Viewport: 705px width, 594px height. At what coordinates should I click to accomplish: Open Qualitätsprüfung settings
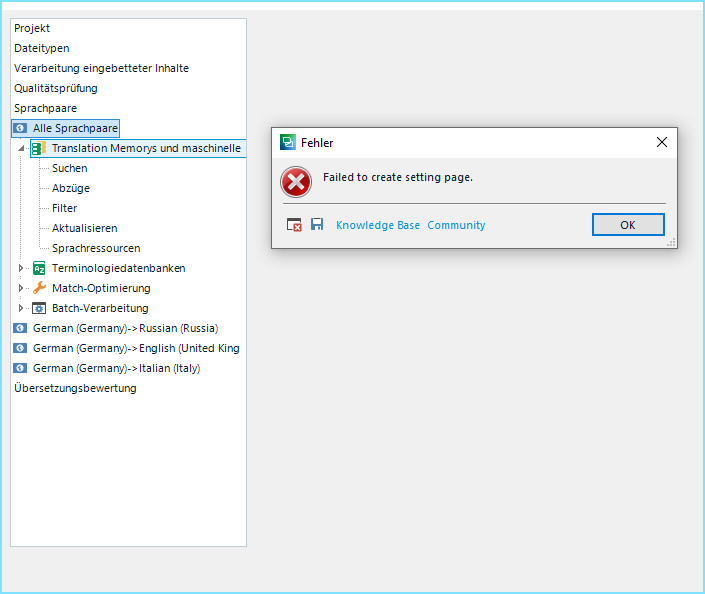(56, 88)
